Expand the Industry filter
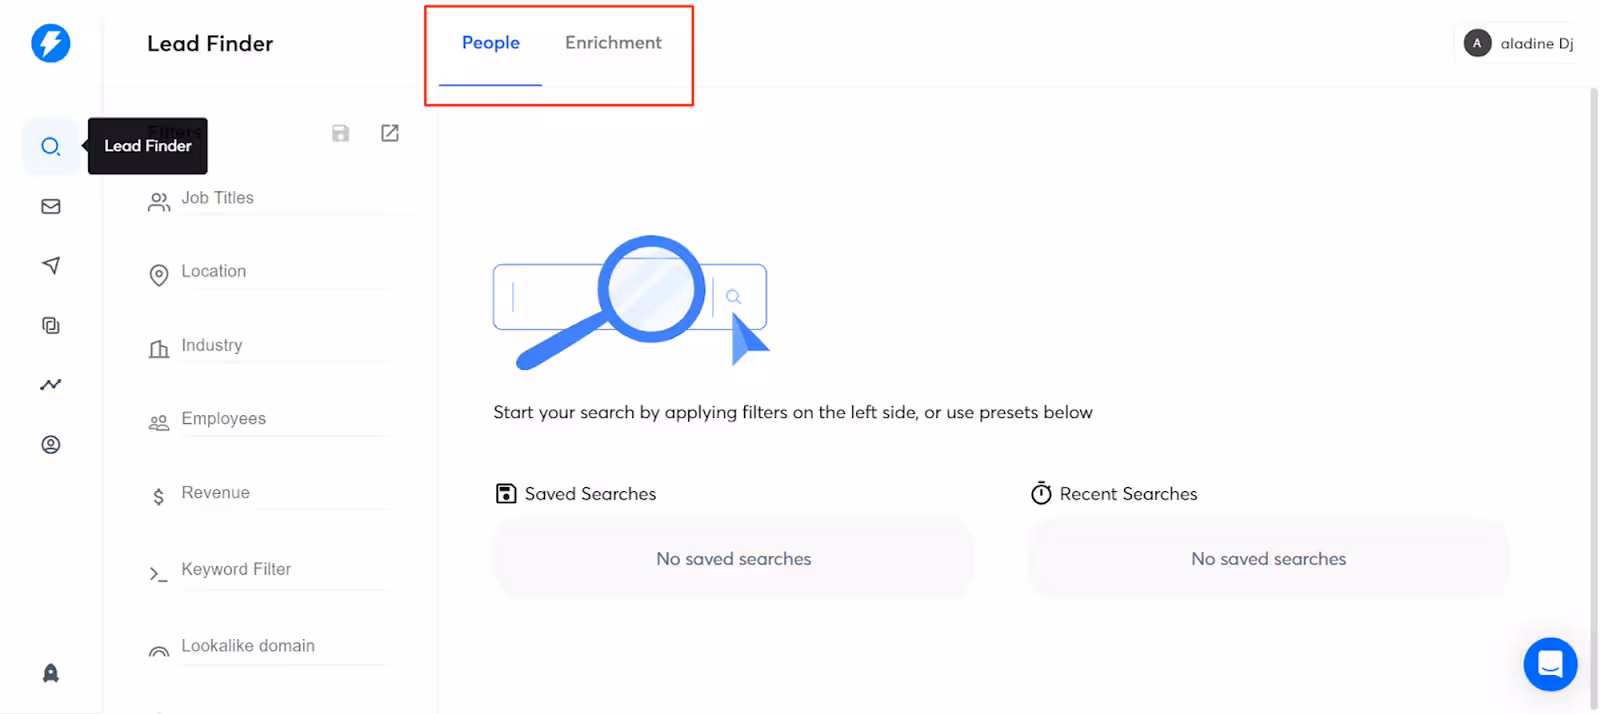Screen dimensions: 1600x714 coord(212,345)
